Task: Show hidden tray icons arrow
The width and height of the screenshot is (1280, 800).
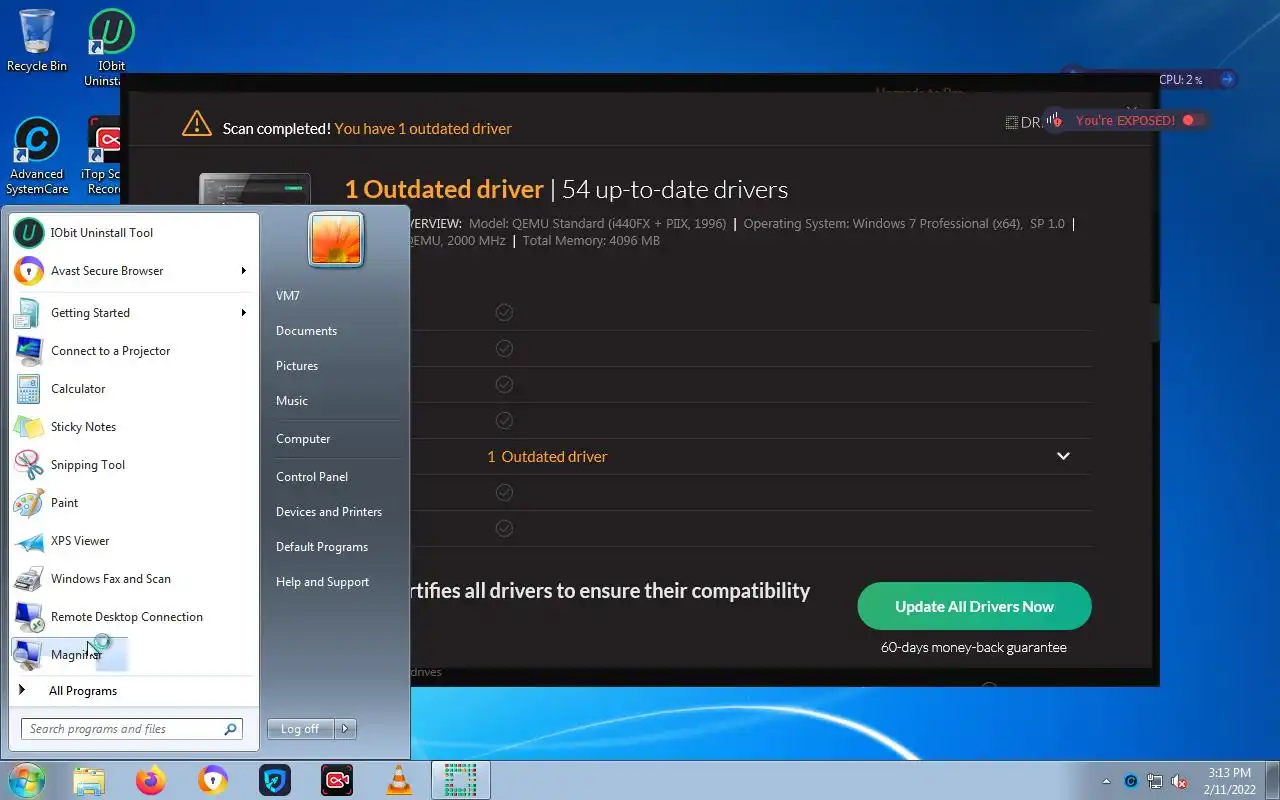Action: click(x=1106, y=781)
